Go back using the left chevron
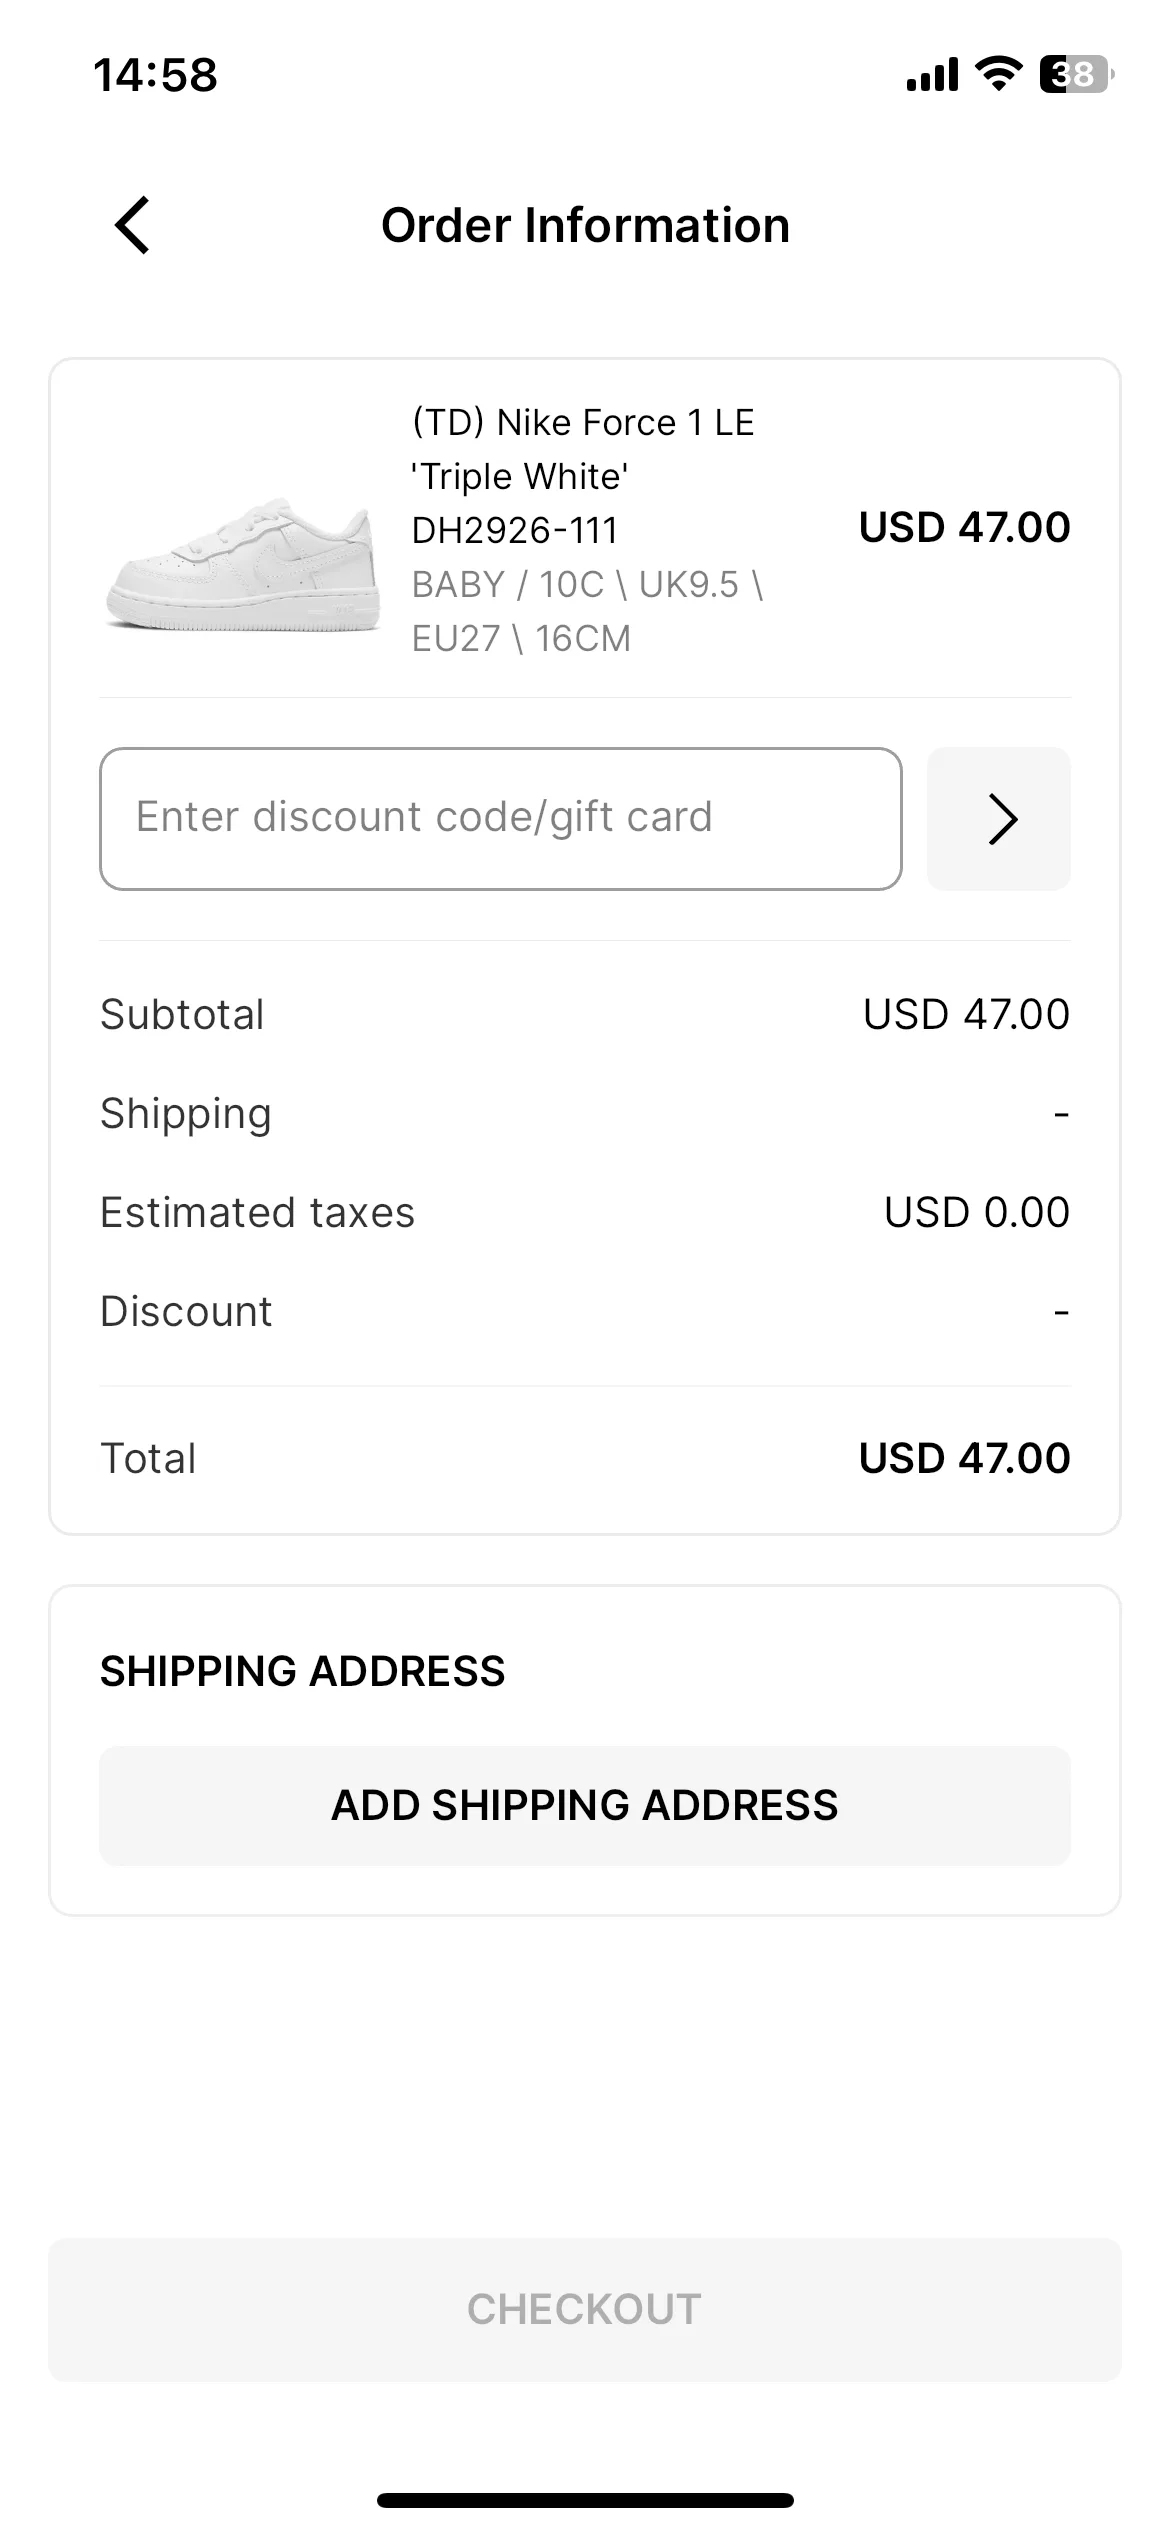This screenshot has height=2532, width=1170. (x=132, y=225)
